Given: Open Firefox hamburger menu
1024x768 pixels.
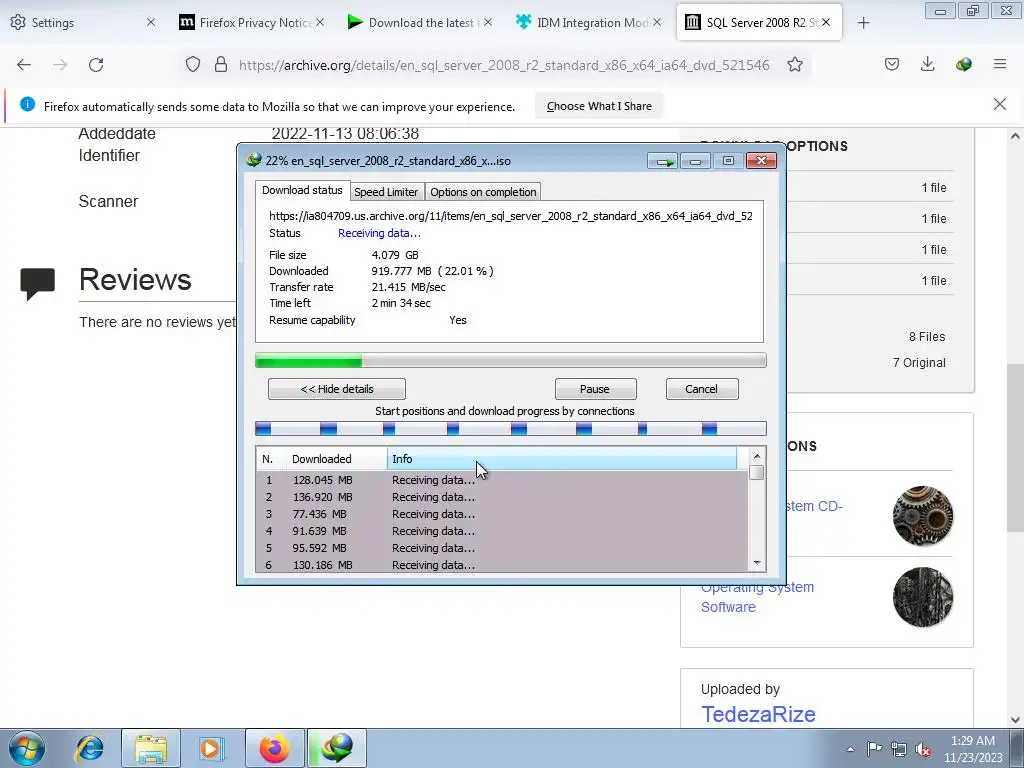Looking at the screenshot, I should (x=1000, y=64).
